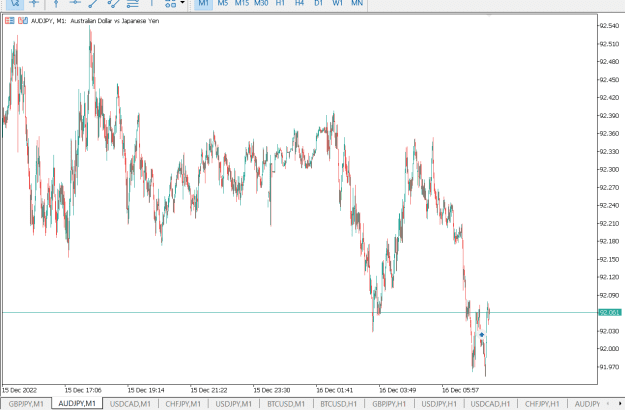Click the 91.970 price scale label
This screenshot has width=625, height=410.
coord(610,367)
